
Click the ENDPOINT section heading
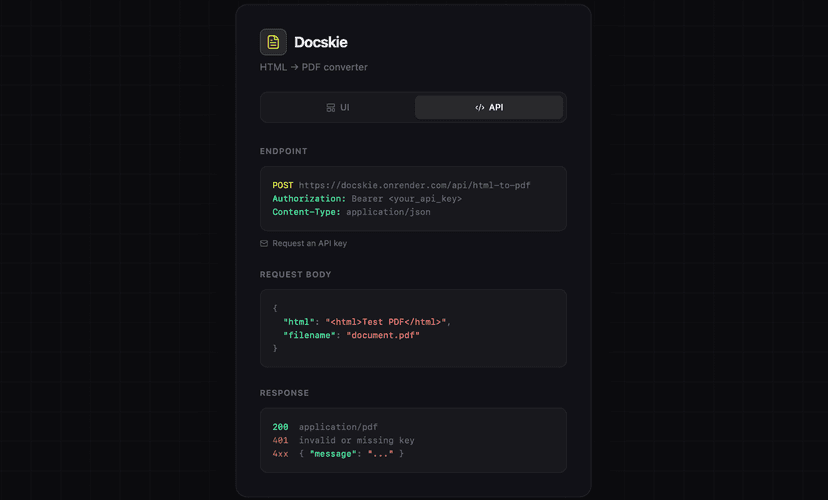[x=284, y=151]
